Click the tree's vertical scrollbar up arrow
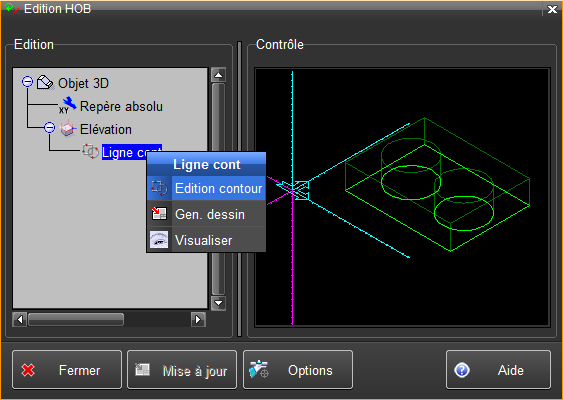The image size is (563, 400). pos(218,75)
